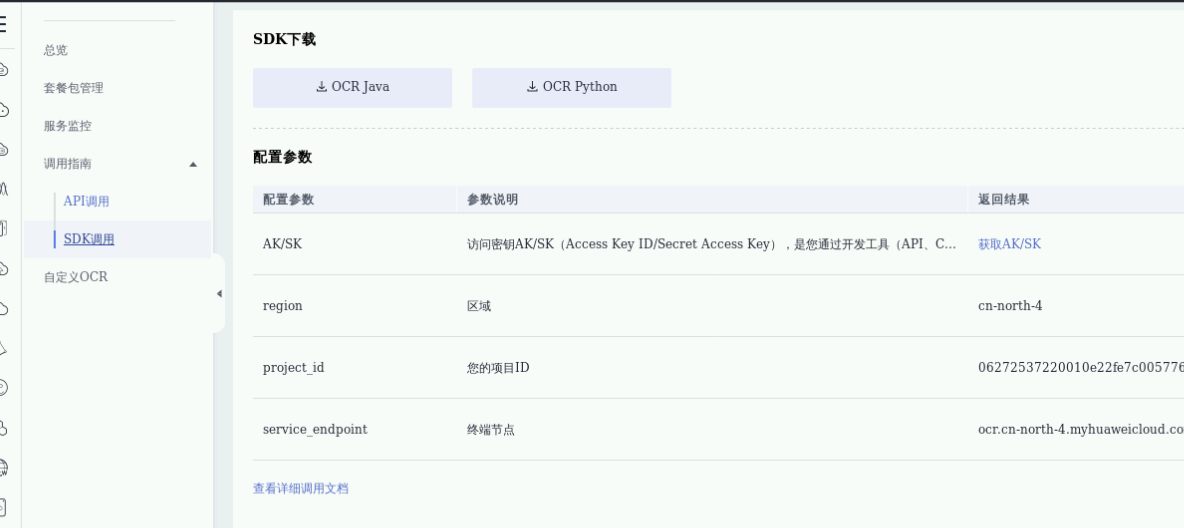Download the OCR Java SDK
The image size is (1184, 528).
tap(353, 88)
